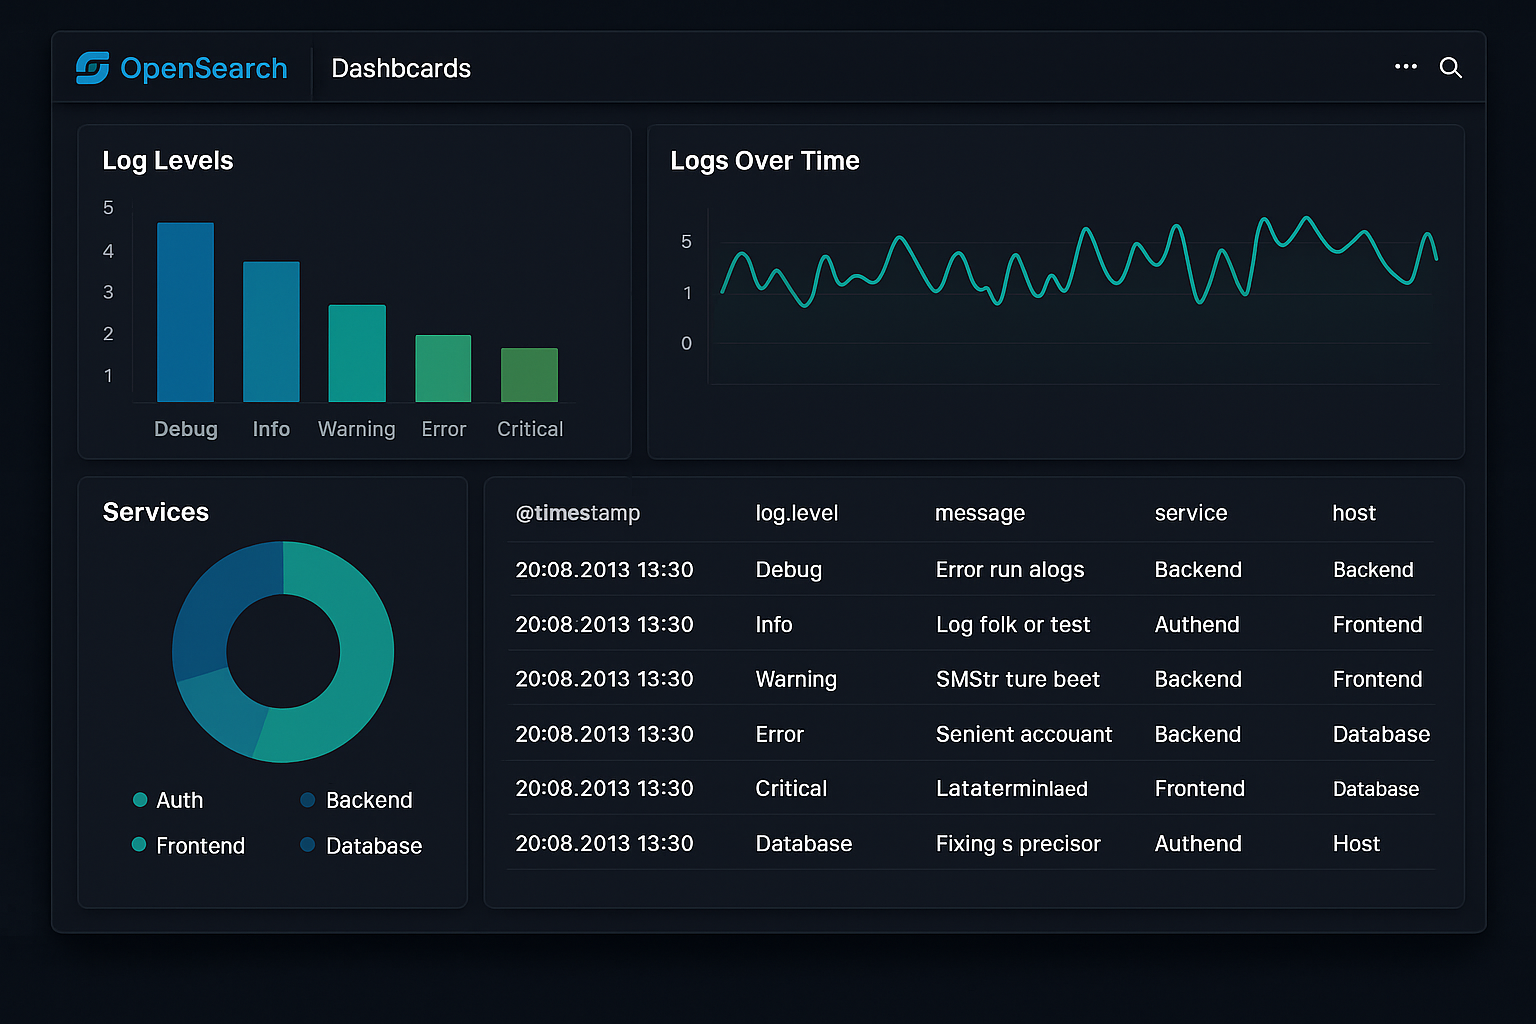Click the OpenSearch logo

point(91,67)
